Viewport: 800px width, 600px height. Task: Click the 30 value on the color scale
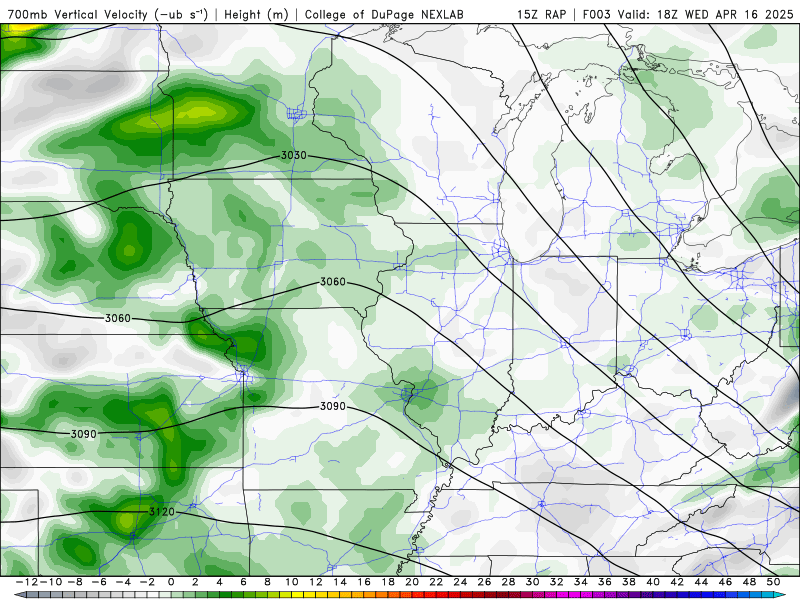coord(533,582)
